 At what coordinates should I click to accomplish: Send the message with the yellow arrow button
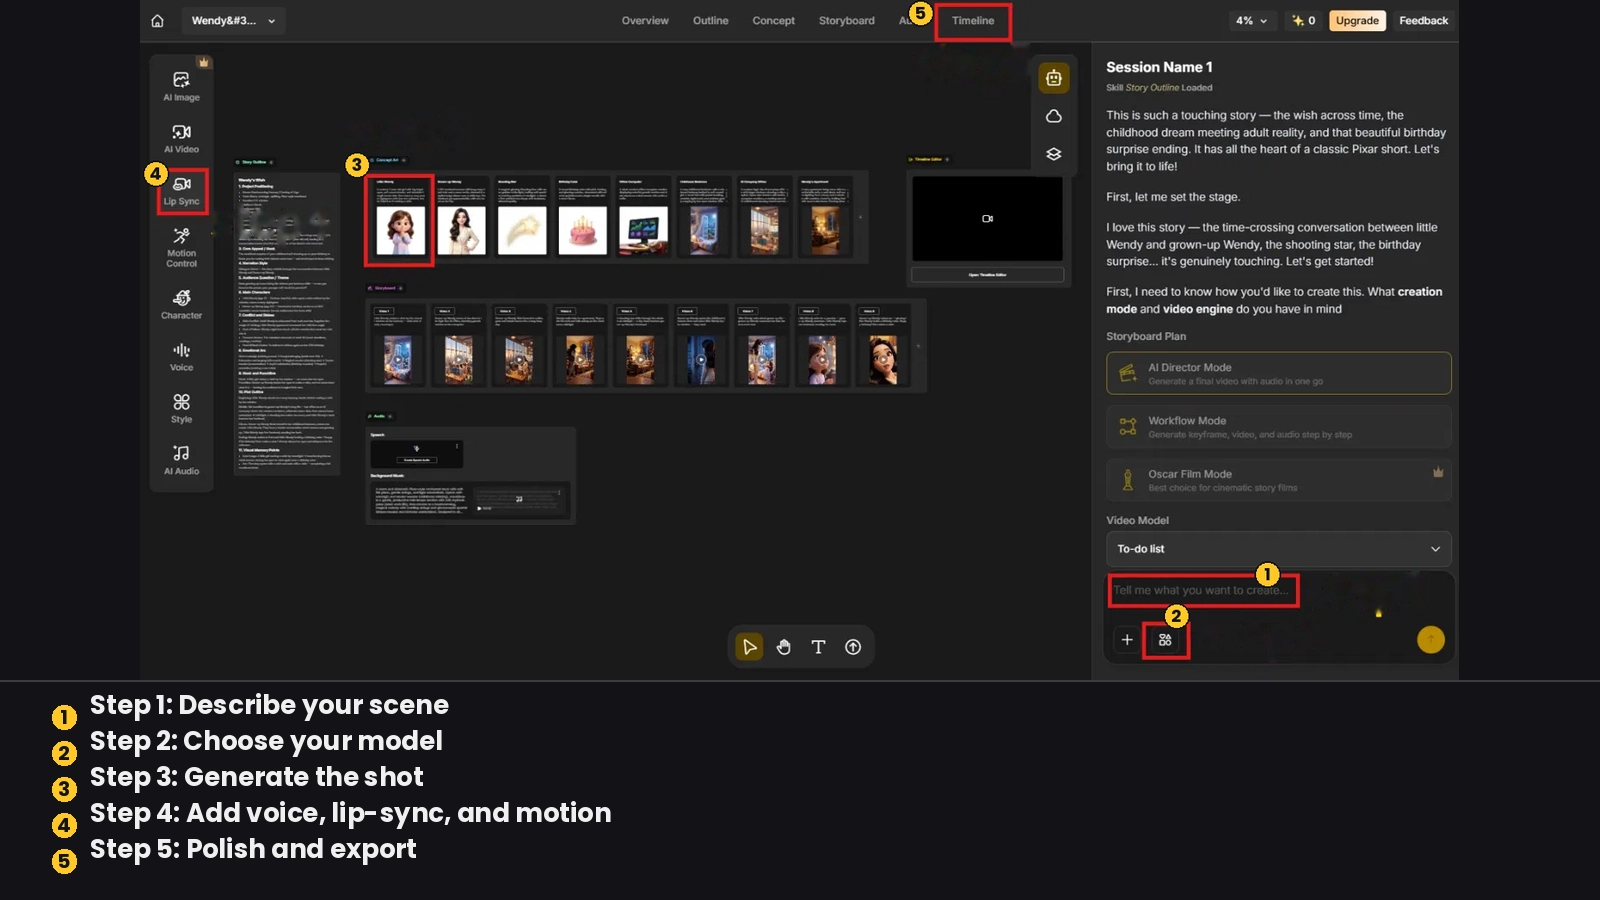[x=1431, y=640]
